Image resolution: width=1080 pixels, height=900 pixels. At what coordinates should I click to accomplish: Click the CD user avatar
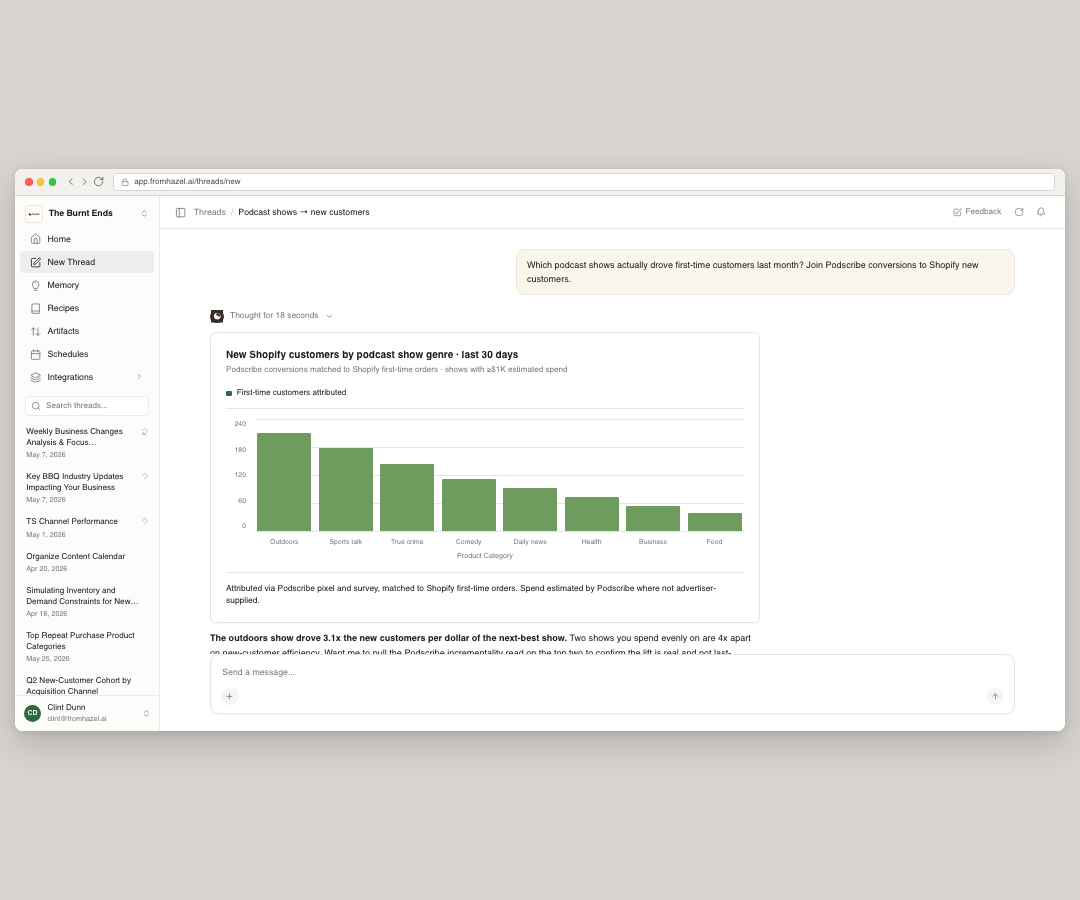pos(32,713)
